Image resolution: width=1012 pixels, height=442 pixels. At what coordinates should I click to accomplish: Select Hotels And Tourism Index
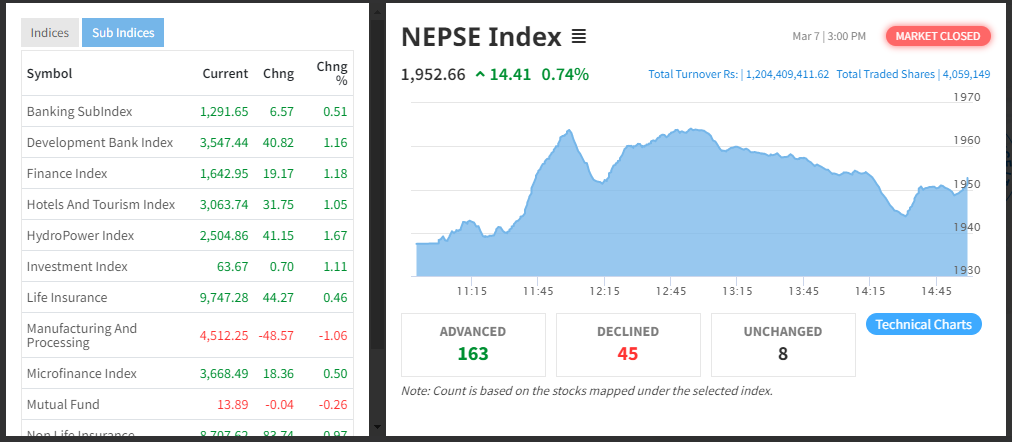coord(101,204)
